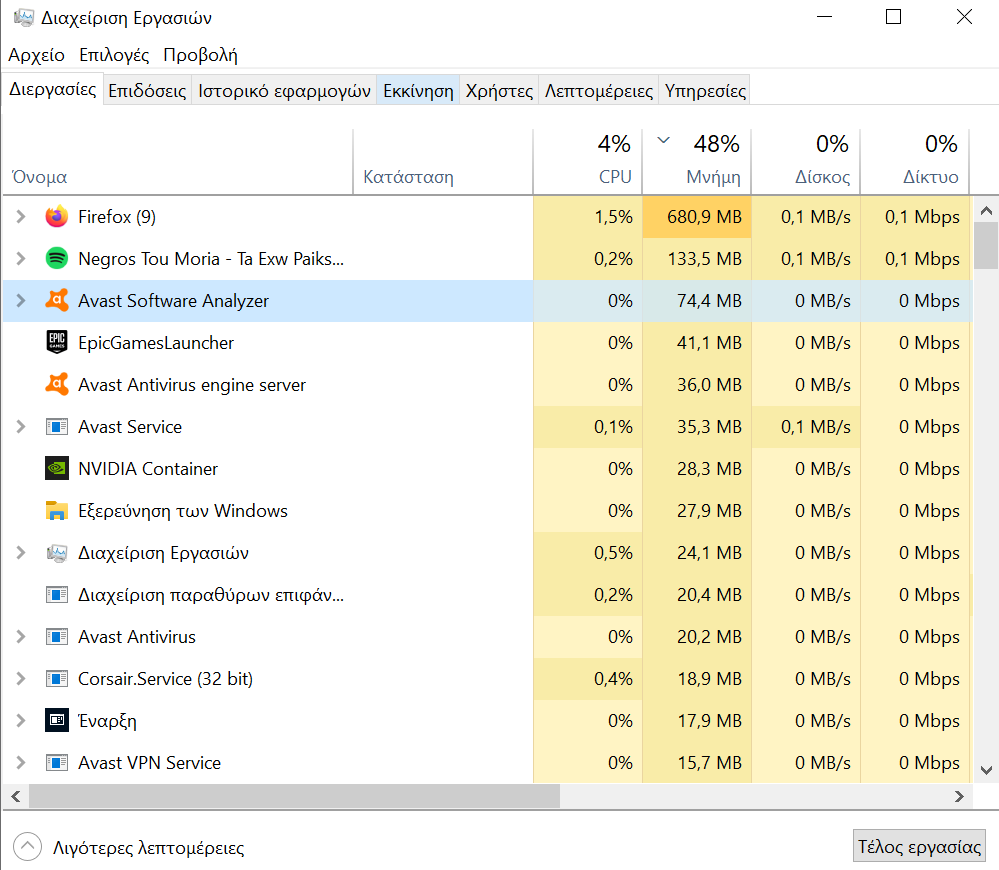Click the Avast VPN Service icon

click(x=57, y=763)
